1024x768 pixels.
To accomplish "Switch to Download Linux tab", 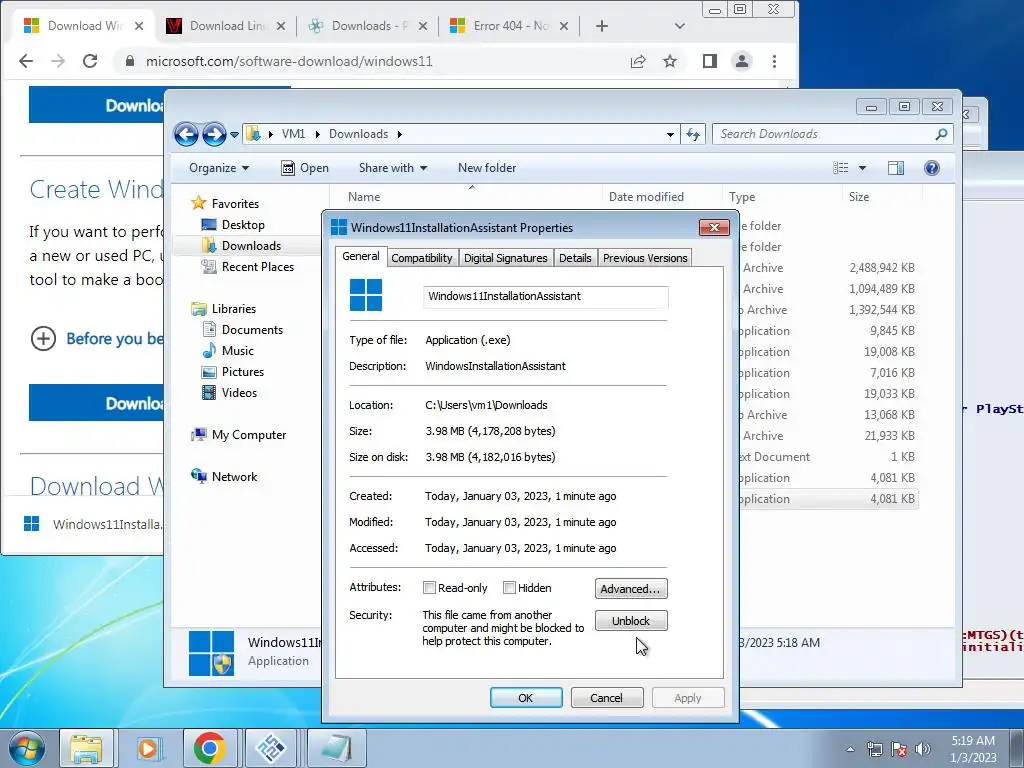I will click(x=226, y=26).
